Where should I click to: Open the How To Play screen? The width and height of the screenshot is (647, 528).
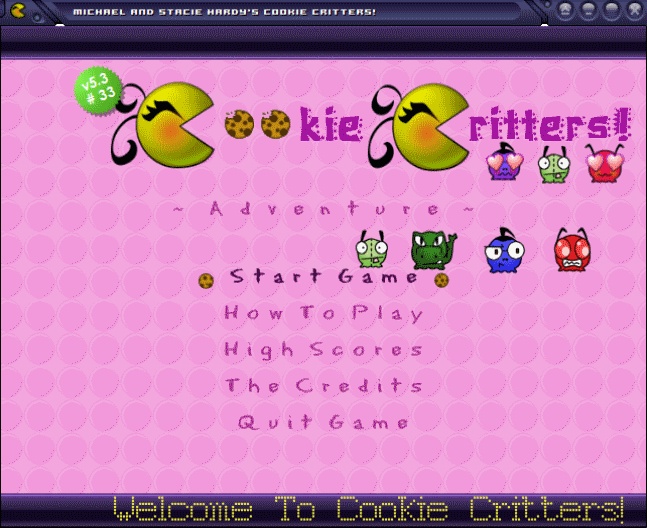tap(324, 314)
